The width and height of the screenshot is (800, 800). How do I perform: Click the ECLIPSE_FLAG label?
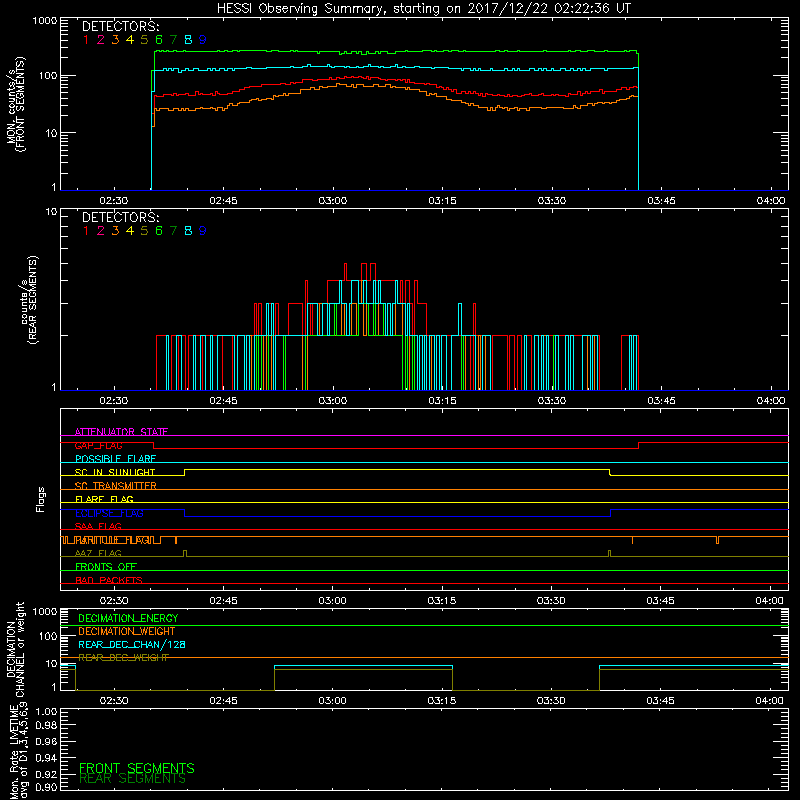point(109,513)
